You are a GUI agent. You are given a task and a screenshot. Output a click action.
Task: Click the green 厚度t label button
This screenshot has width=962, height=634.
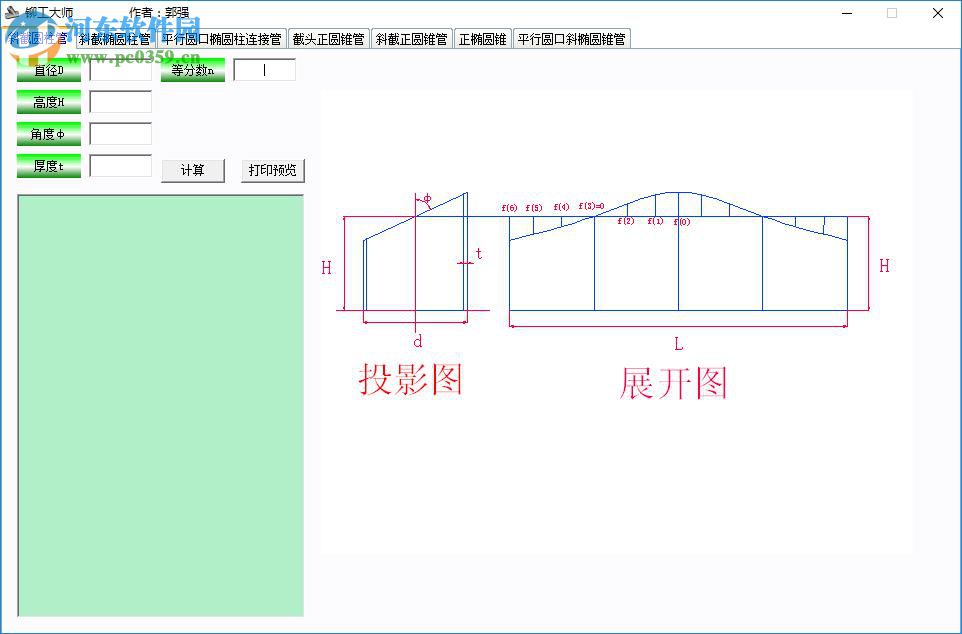[x=48, y=166]
